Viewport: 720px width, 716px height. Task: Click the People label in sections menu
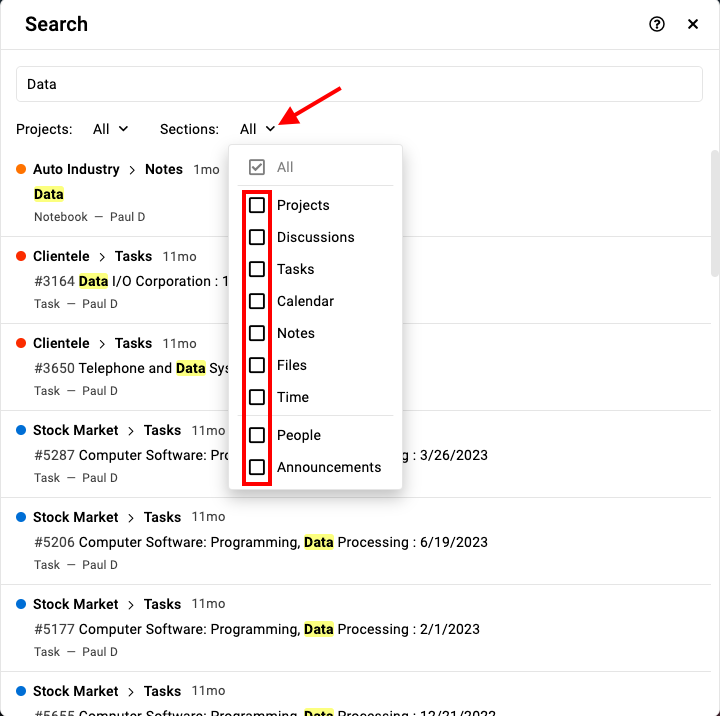coord(298,435)
